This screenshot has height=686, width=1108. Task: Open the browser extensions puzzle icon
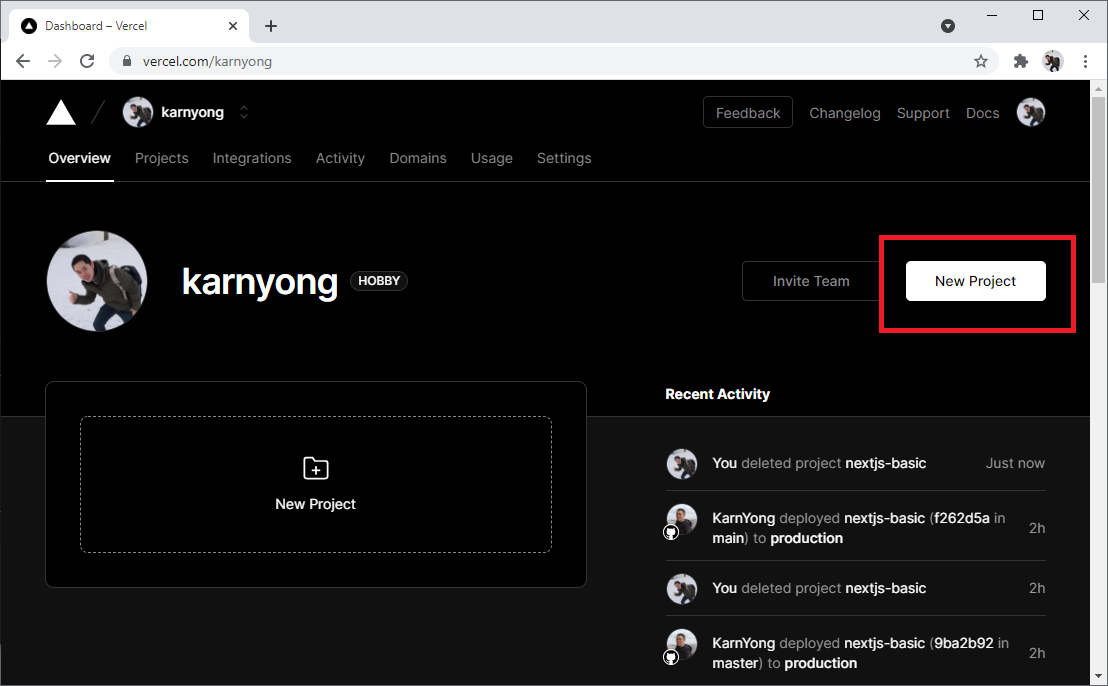pos(1020,61)
